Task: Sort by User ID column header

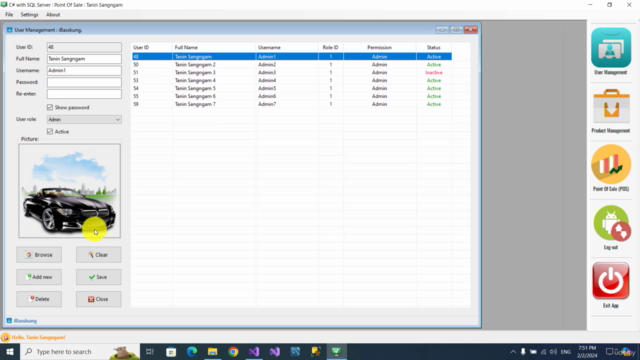Action: pyautogui.click(x=152, y=47)
